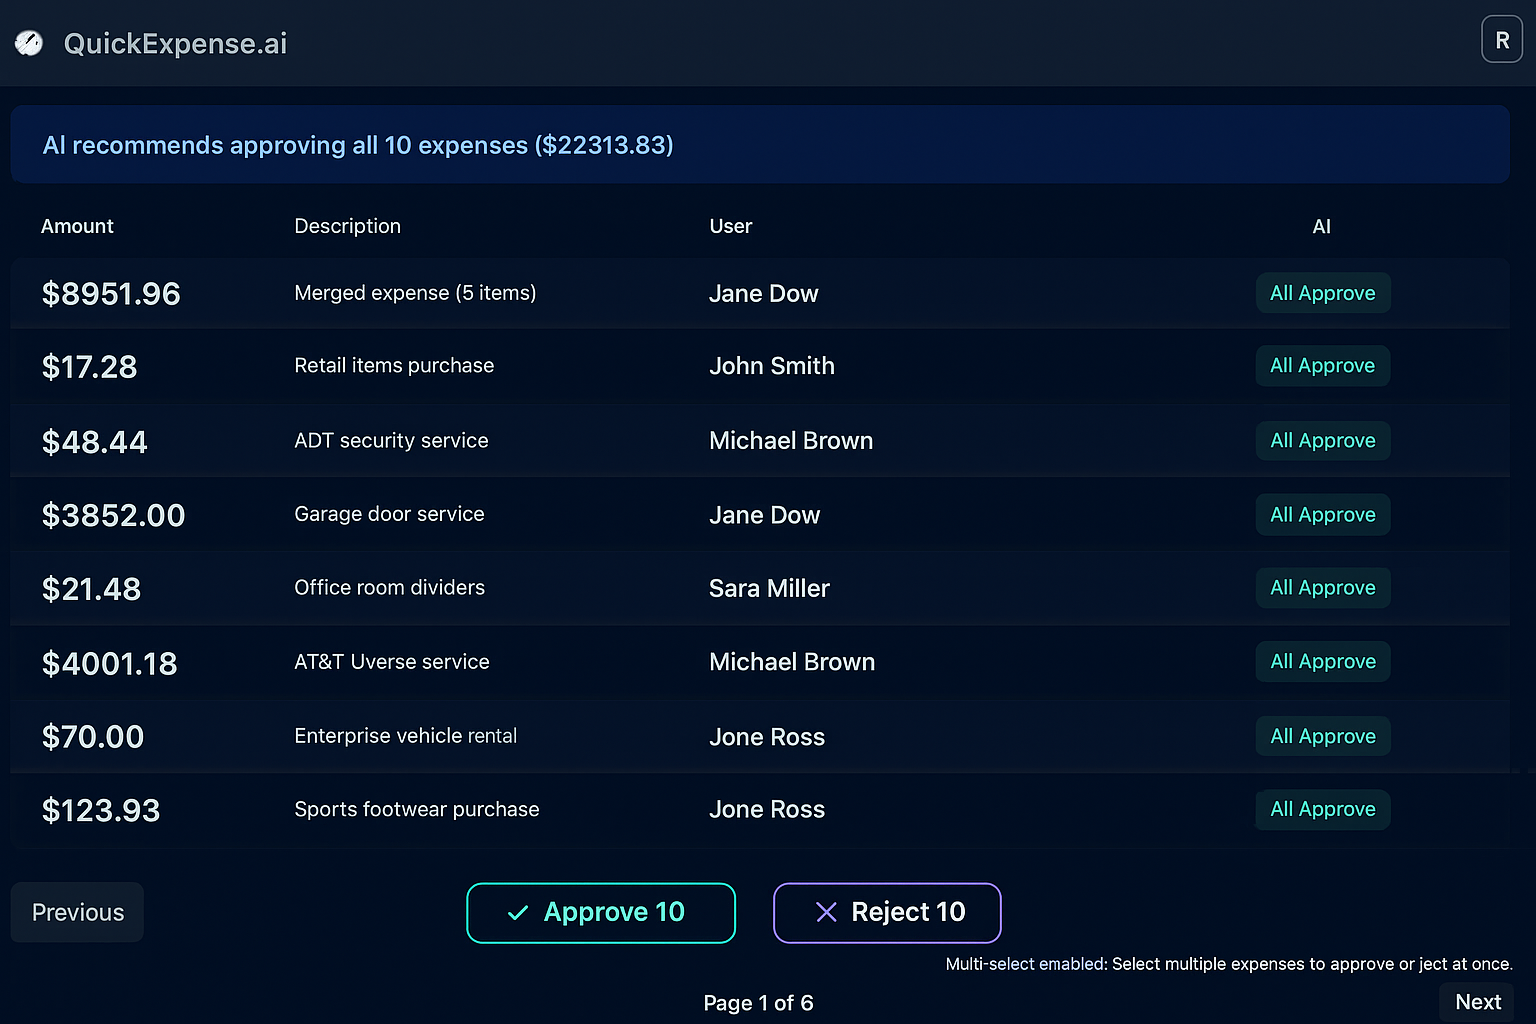The image size is (1536, 1024).
Task: Approve Jane Dow's merged expense of $8951.96
Action: (1322, 293)
